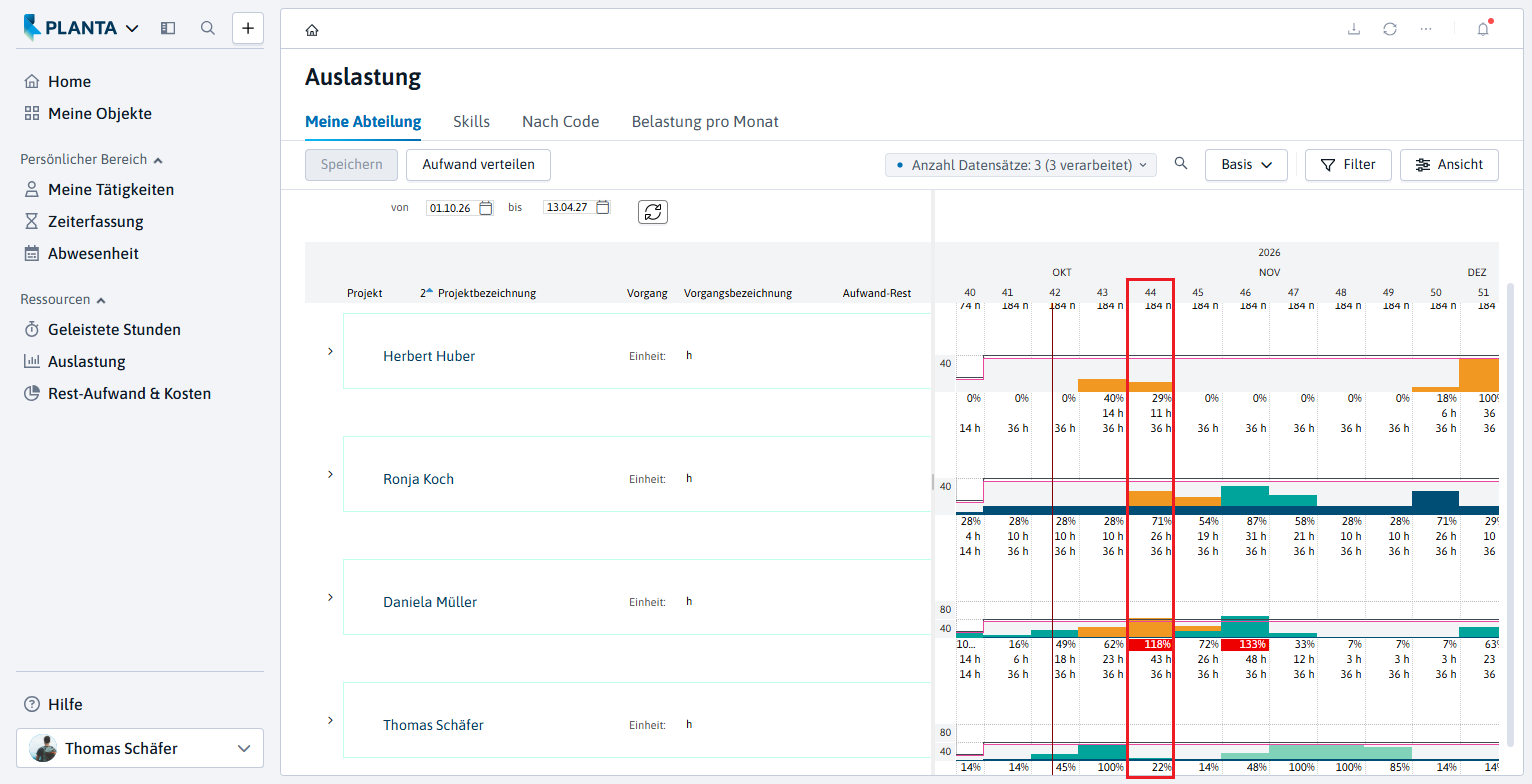Open the Basis dropdown

[x=1246, y=165]
